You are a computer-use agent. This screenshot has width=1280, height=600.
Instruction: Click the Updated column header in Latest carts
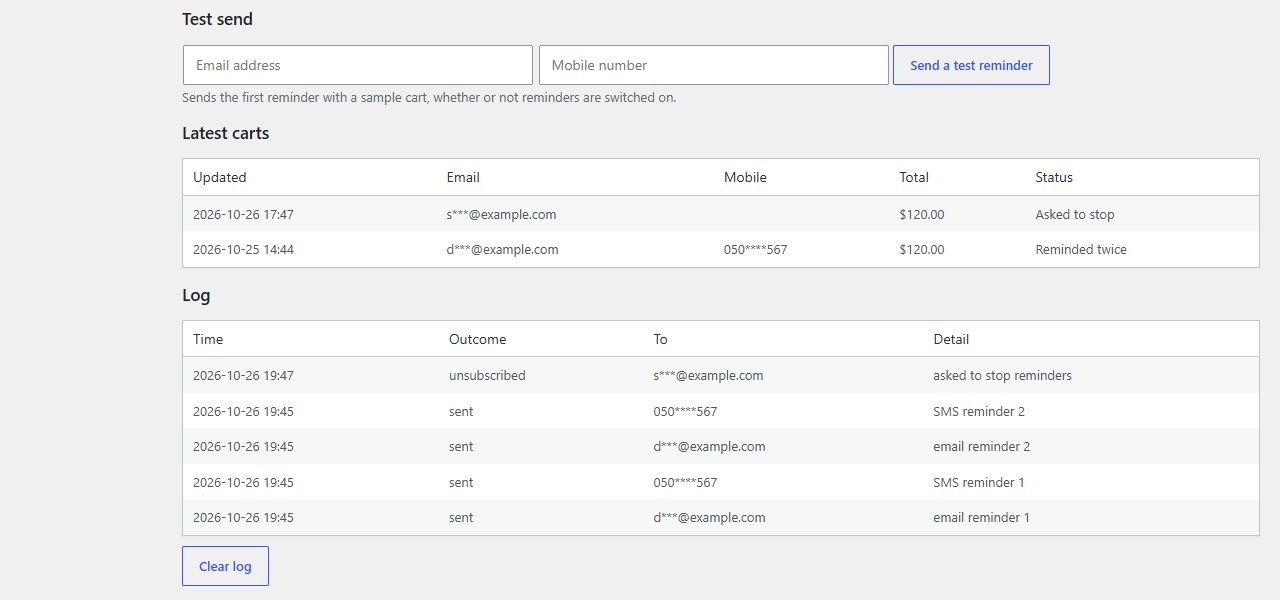point(219,177)
